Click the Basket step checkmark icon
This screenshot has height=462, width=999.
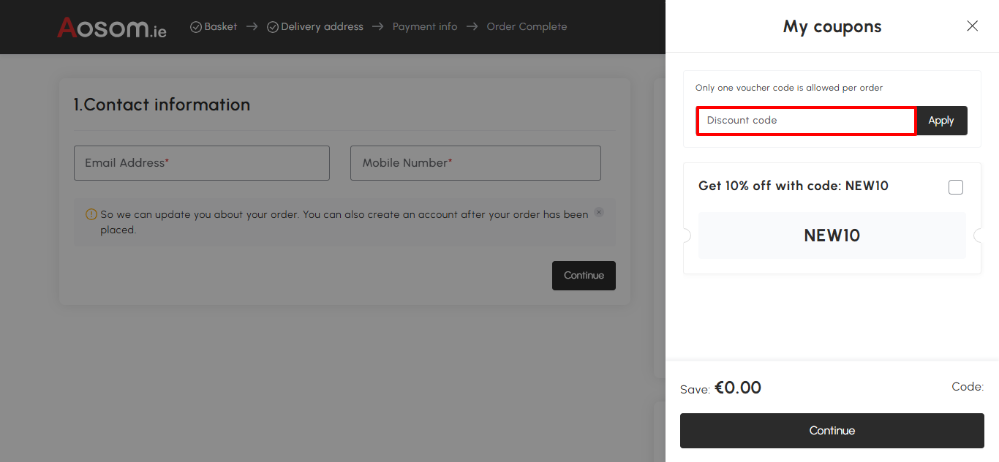coord(196,27)
